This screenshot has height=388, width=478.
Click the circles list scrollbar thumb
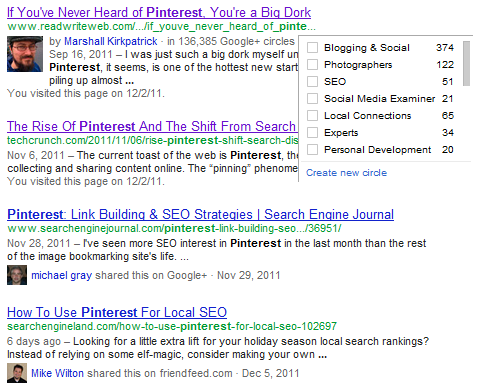466,63
